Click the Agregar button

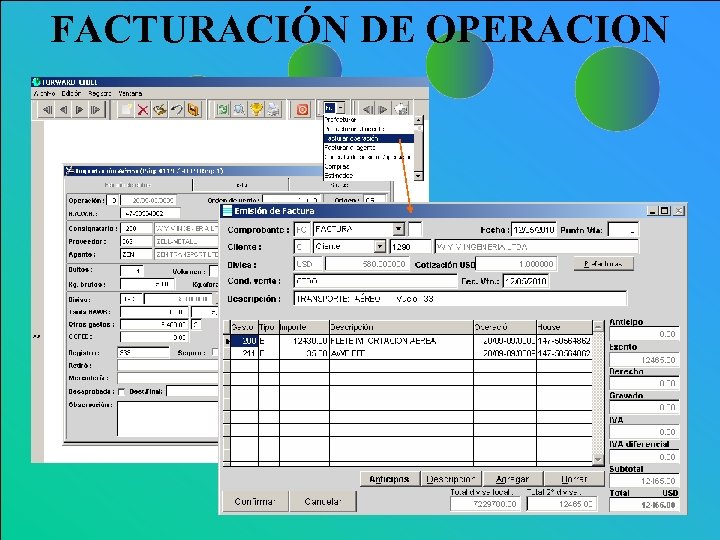[x=512, y=479]
